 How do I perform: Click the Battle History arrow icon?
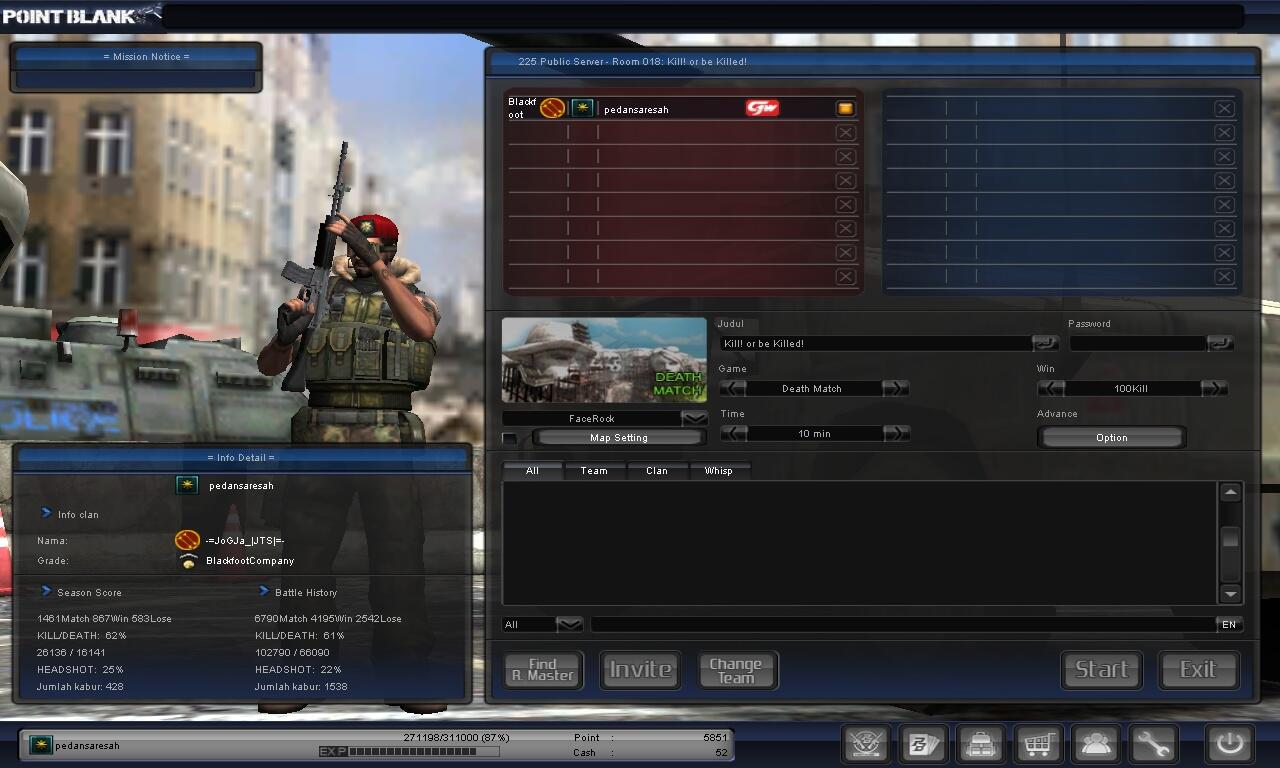point(264,591)
